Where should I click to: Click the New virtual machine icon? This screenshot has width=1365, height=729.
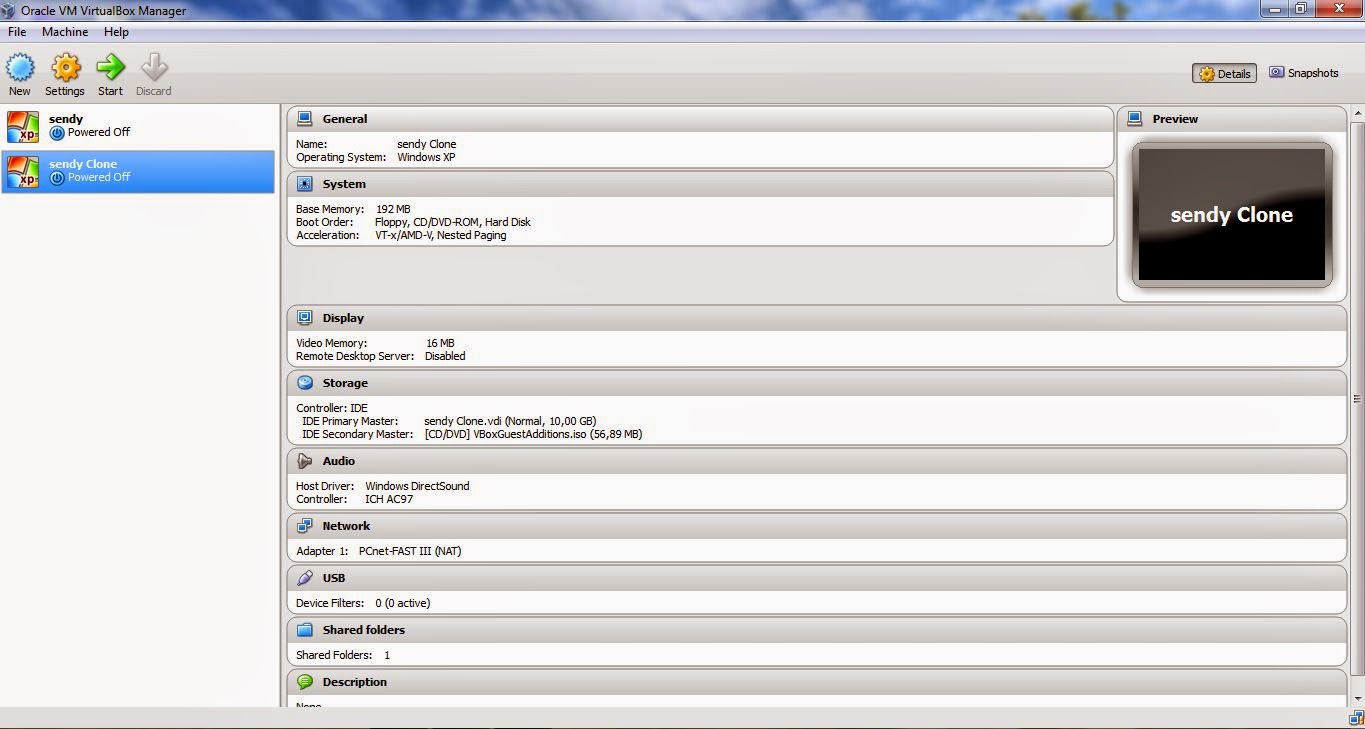[x=20, y=68]
